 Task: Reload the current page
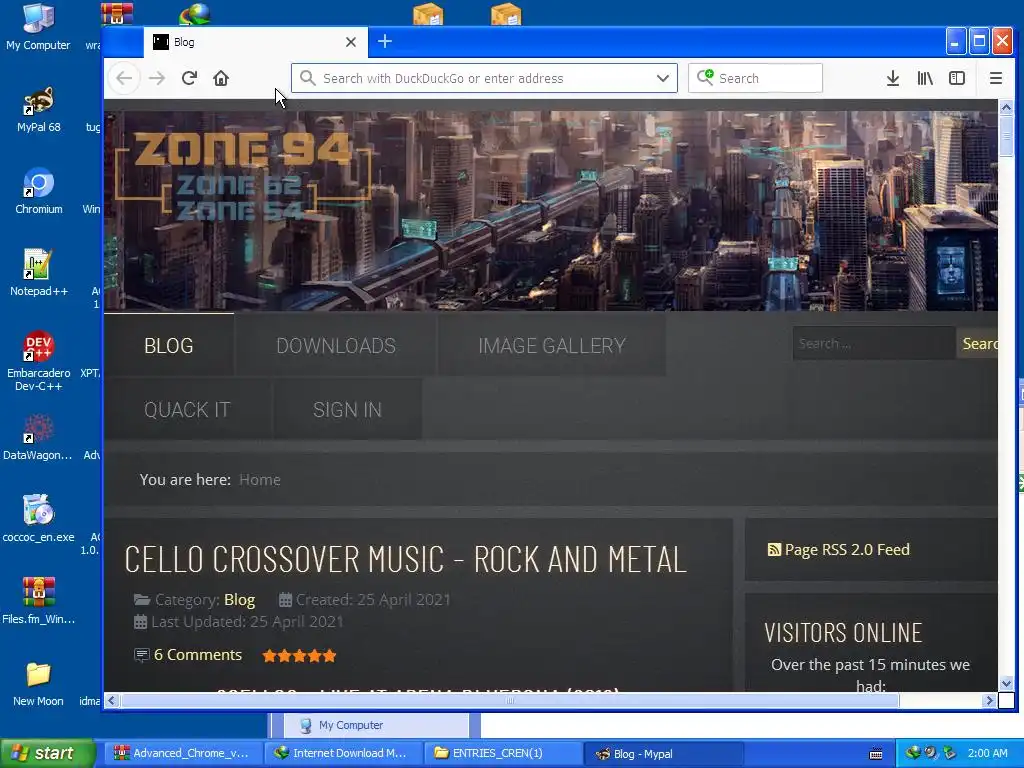[189, 78]
